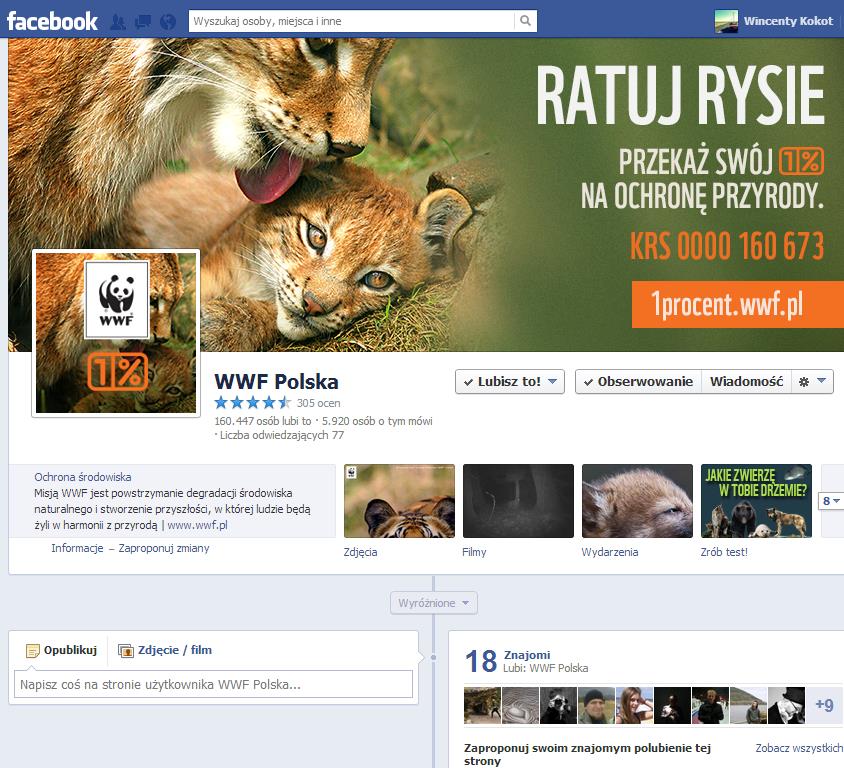The image size is (844, 768).
Task: Toggle Obserwowanie follow button
Action: pos(638,382)
